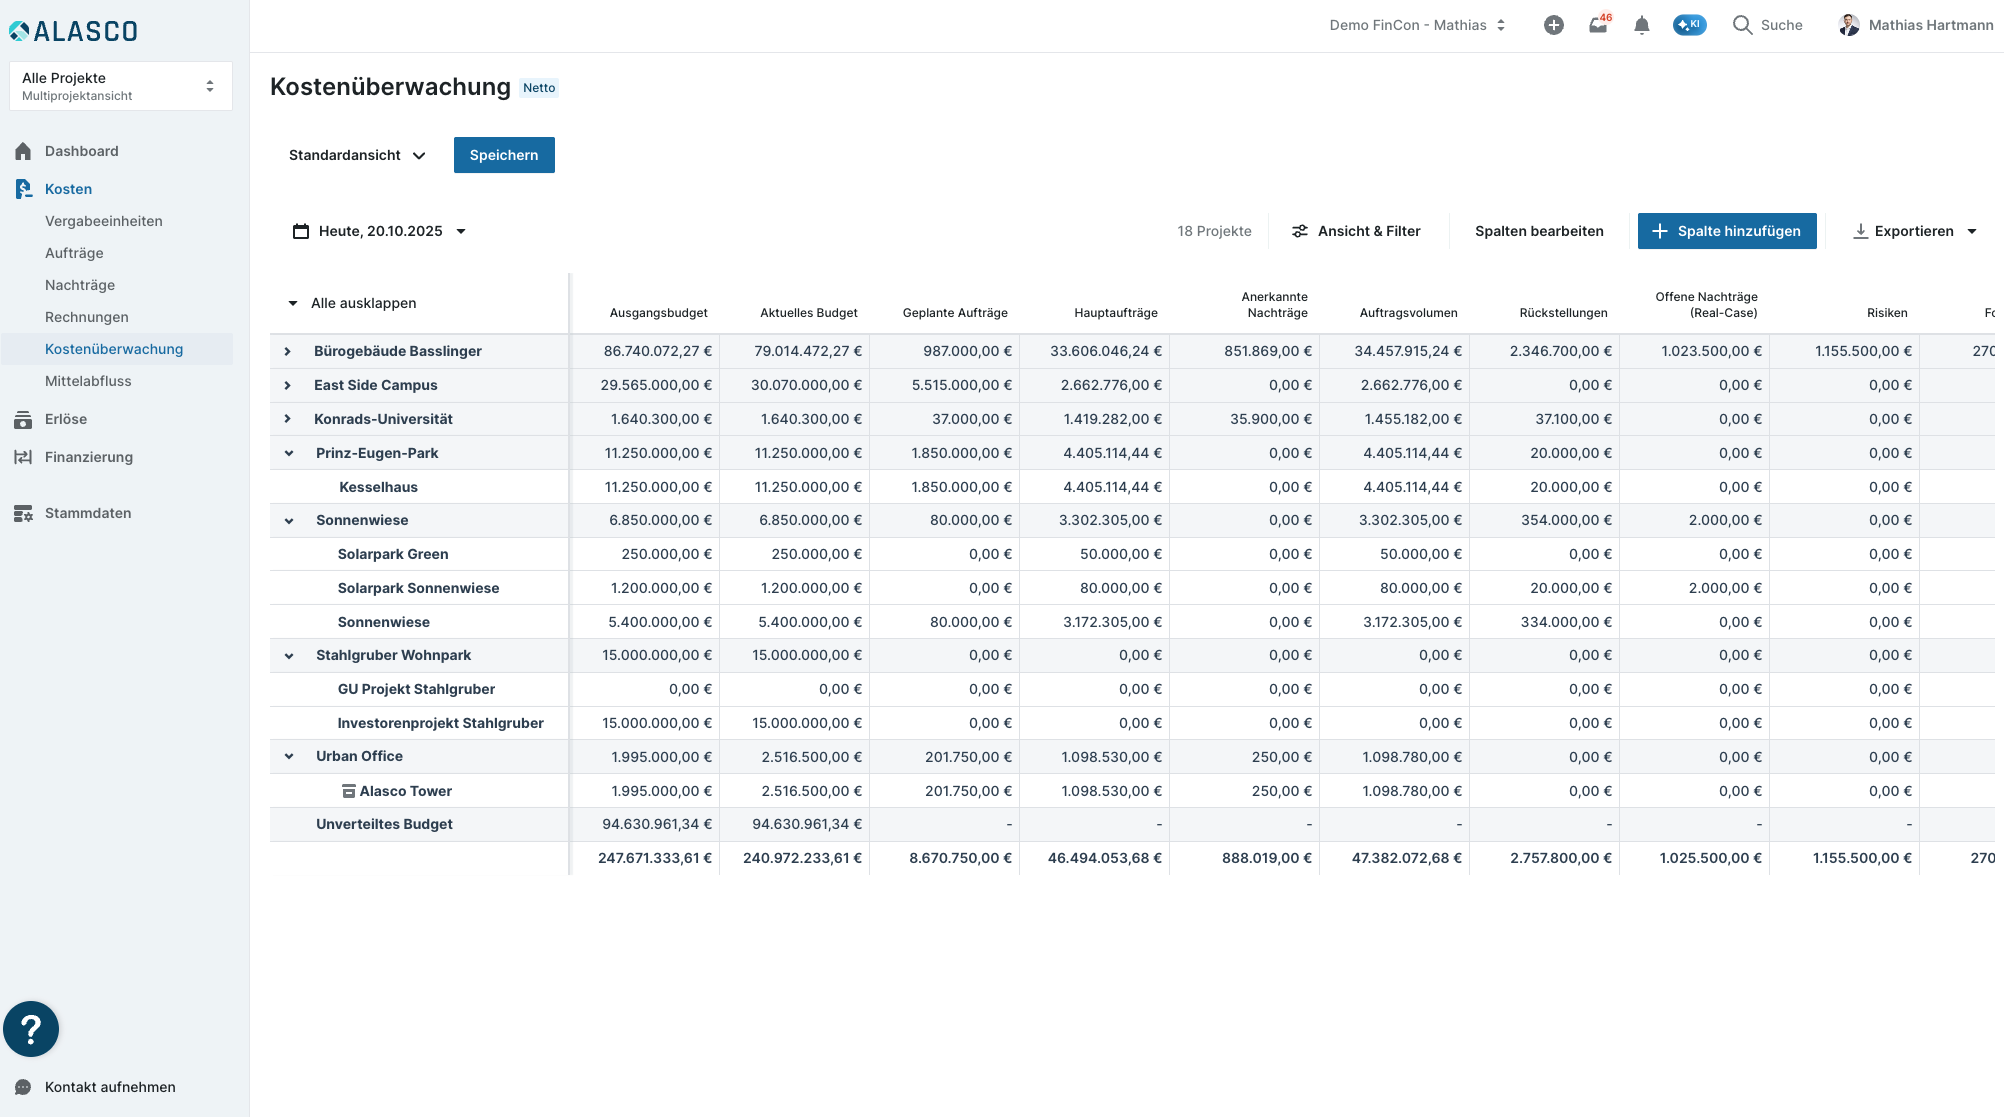Open Mittelabfluss in the sidebar

pos(88,381)
